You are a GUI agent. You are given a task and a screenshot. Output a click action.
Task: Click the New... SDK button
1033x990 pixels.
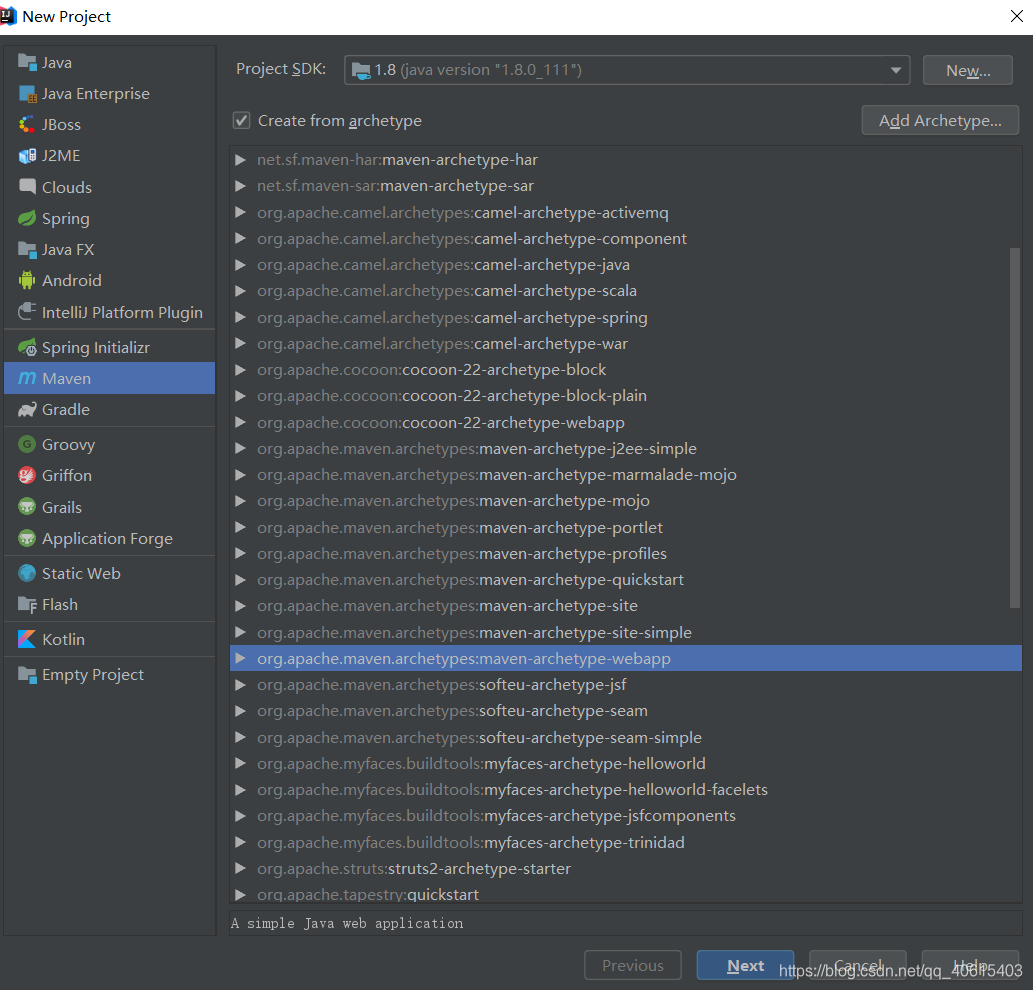(x=968, y=70)
